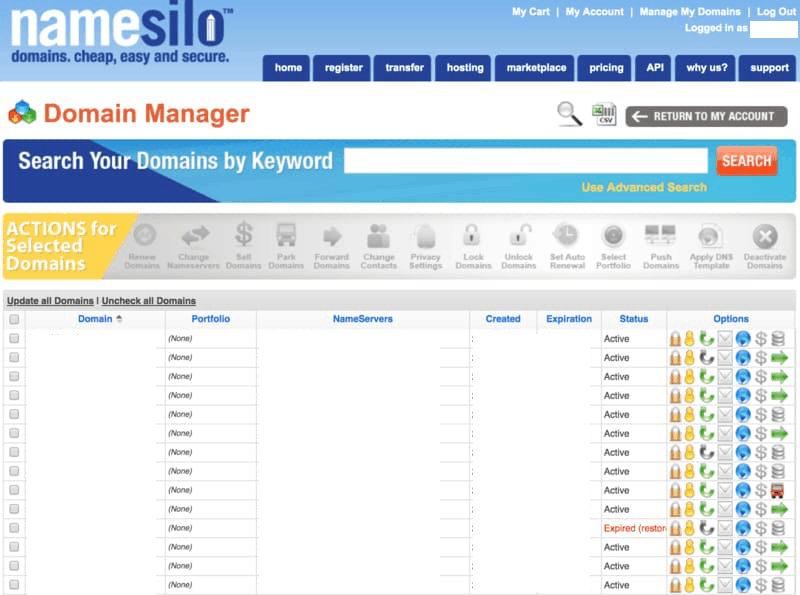Screen dimensions: 800x595
Task: Open the home navigation tab
Action: pyautogui.click(x=287, y=68)
